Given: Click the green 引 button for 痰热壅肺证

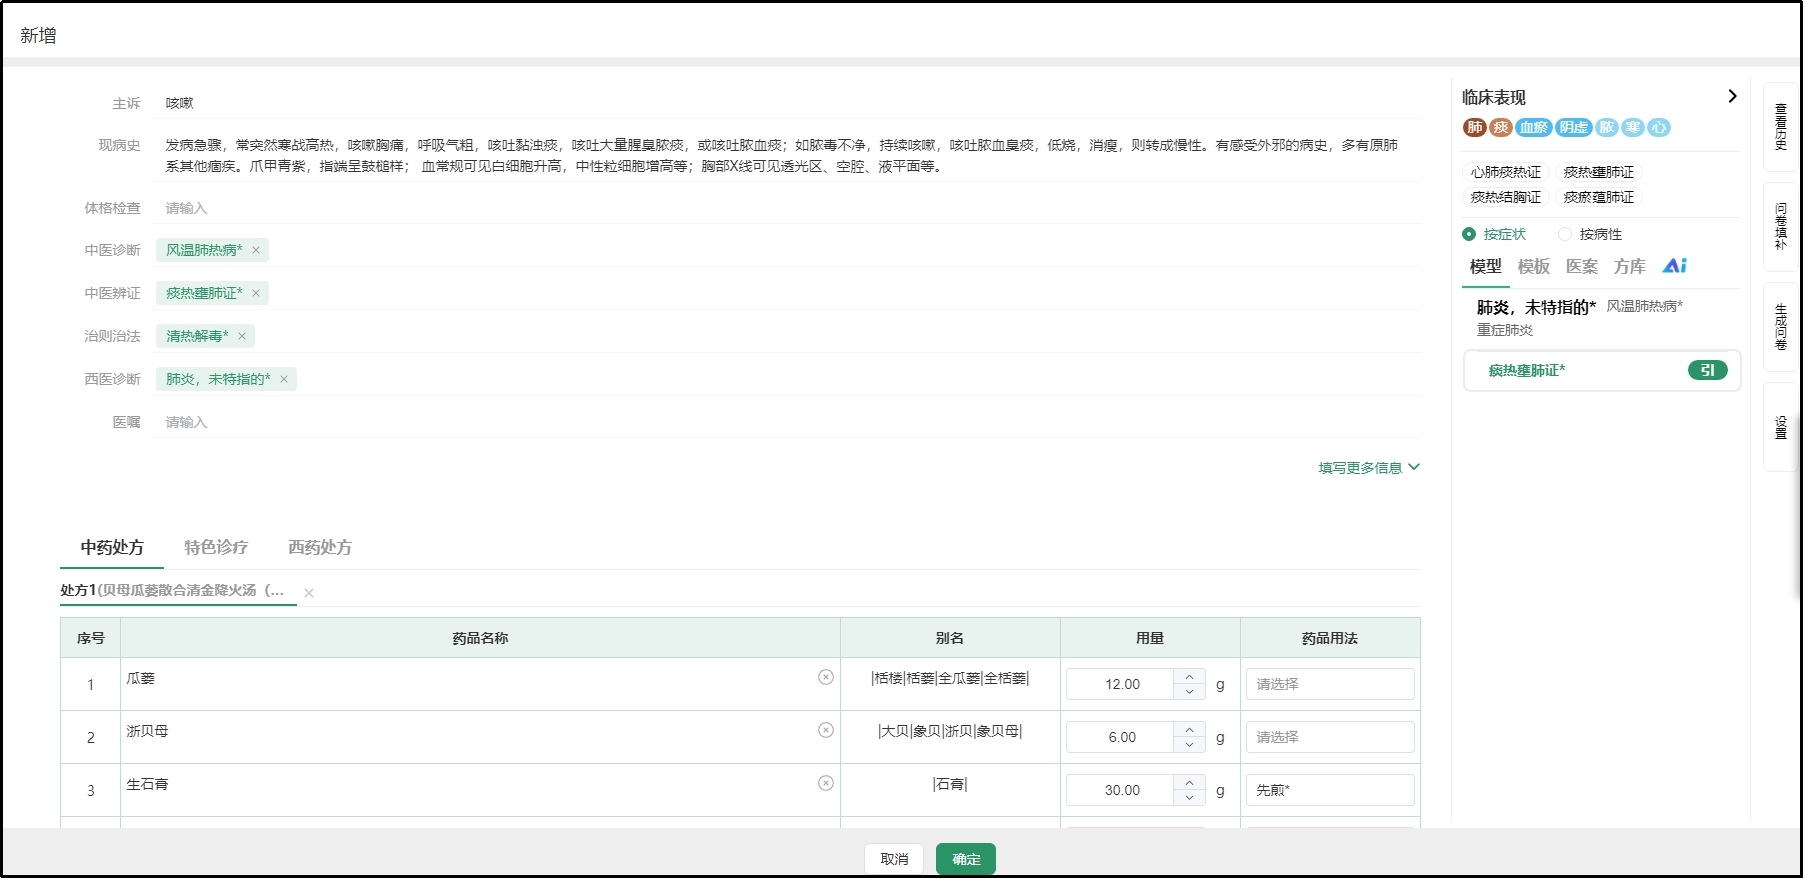Looking at the screenshot, I should pyautogui.click(x=1707, y=370).
